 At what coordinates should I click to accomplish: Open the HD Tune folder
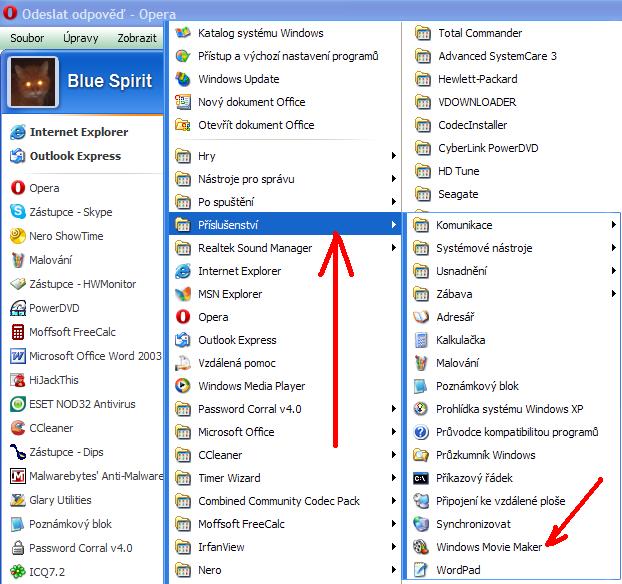(x=512, y=171)
